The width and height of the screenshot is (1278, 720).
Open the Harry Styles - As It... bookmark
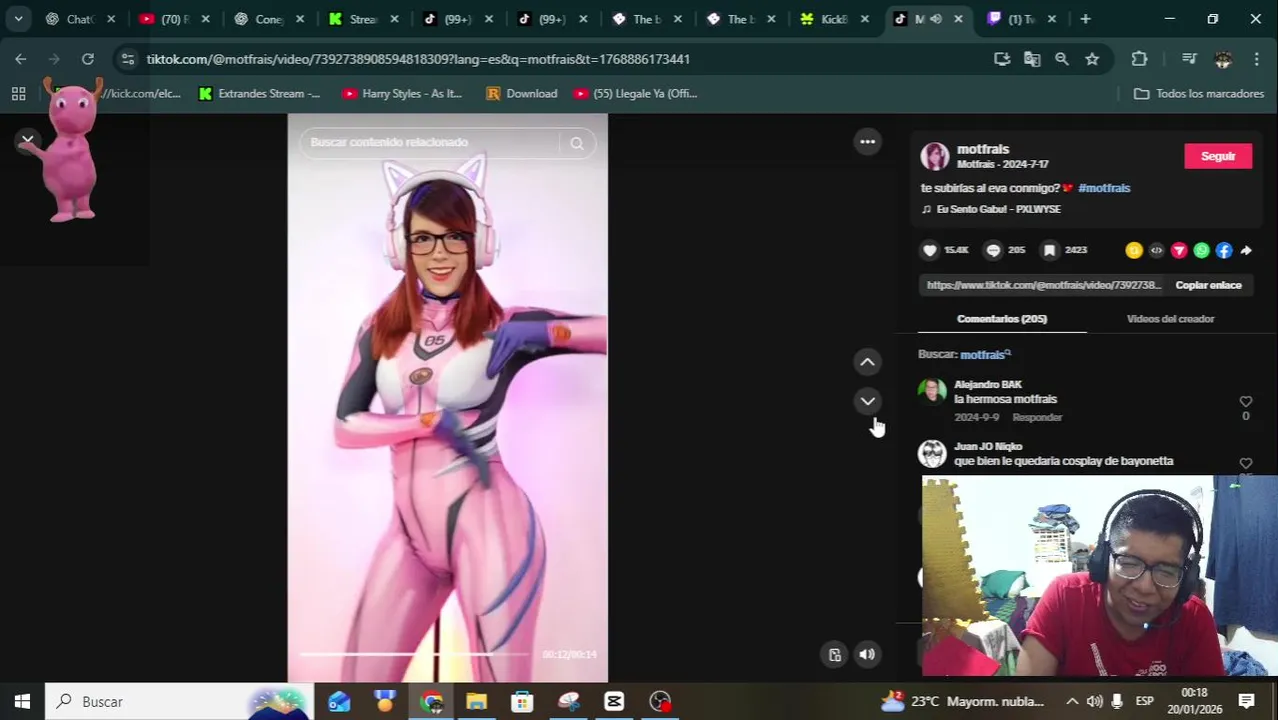click(402, 94)
